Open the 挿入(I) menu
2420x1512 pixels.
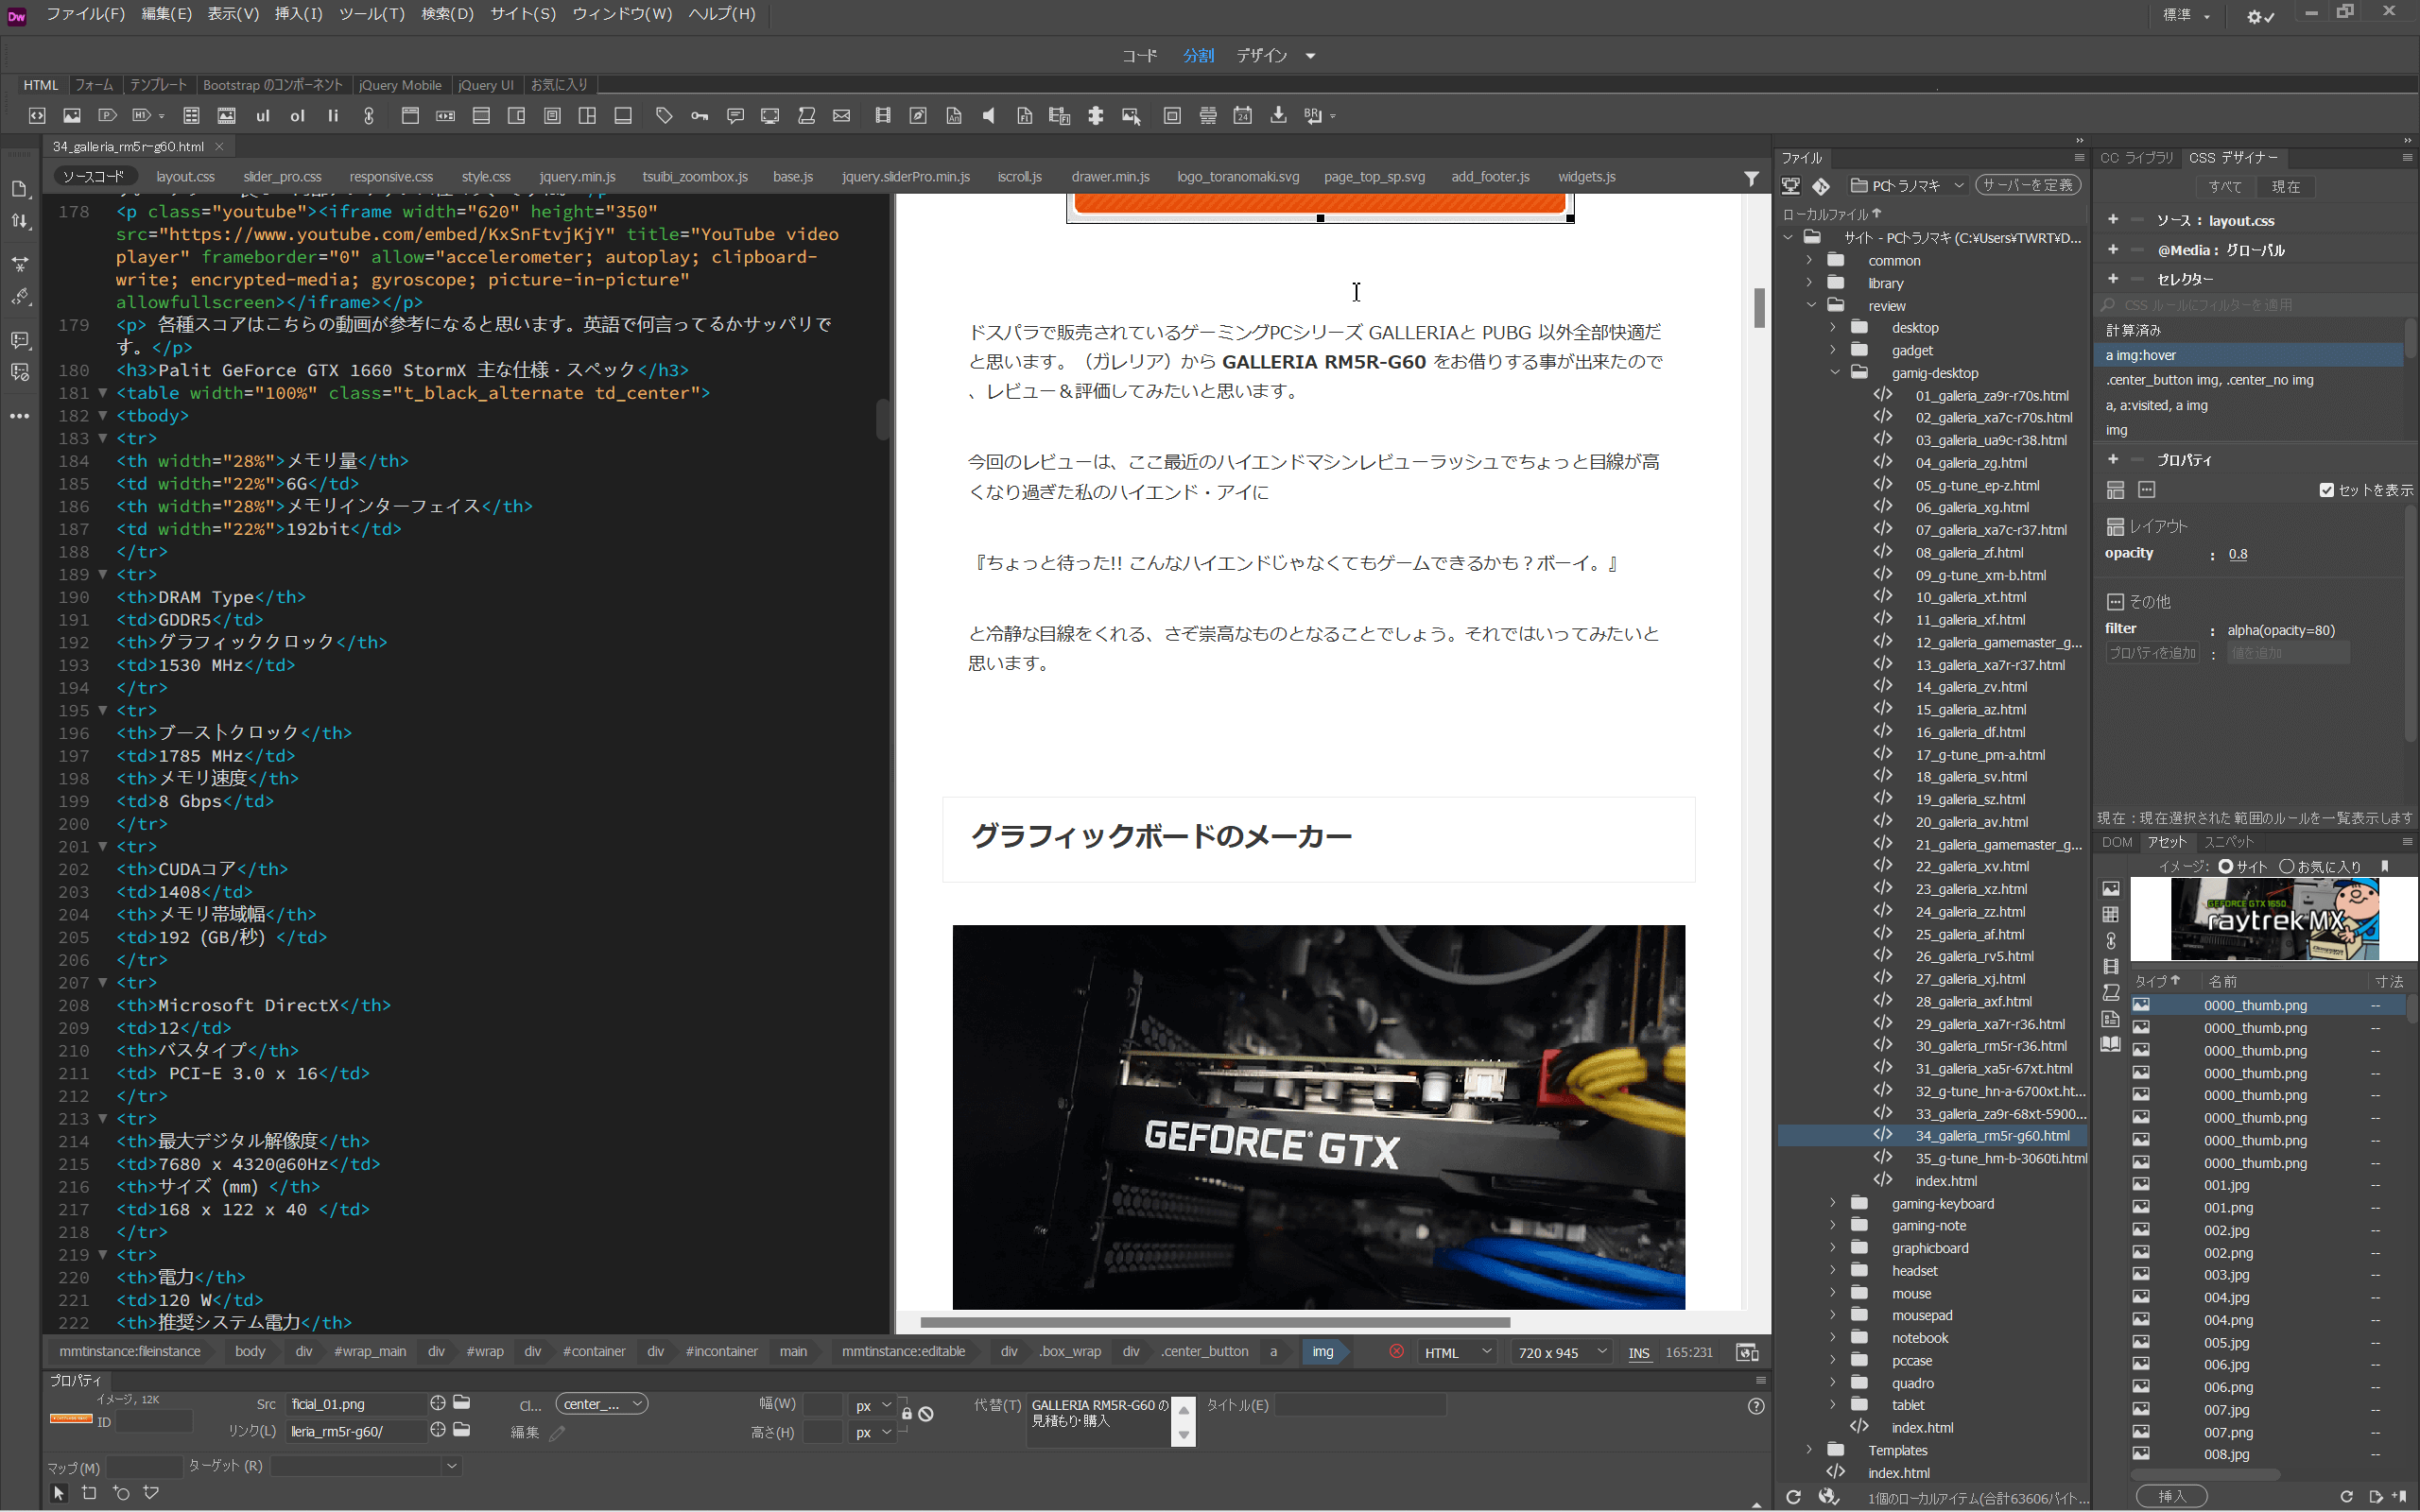tap(298, 14)
